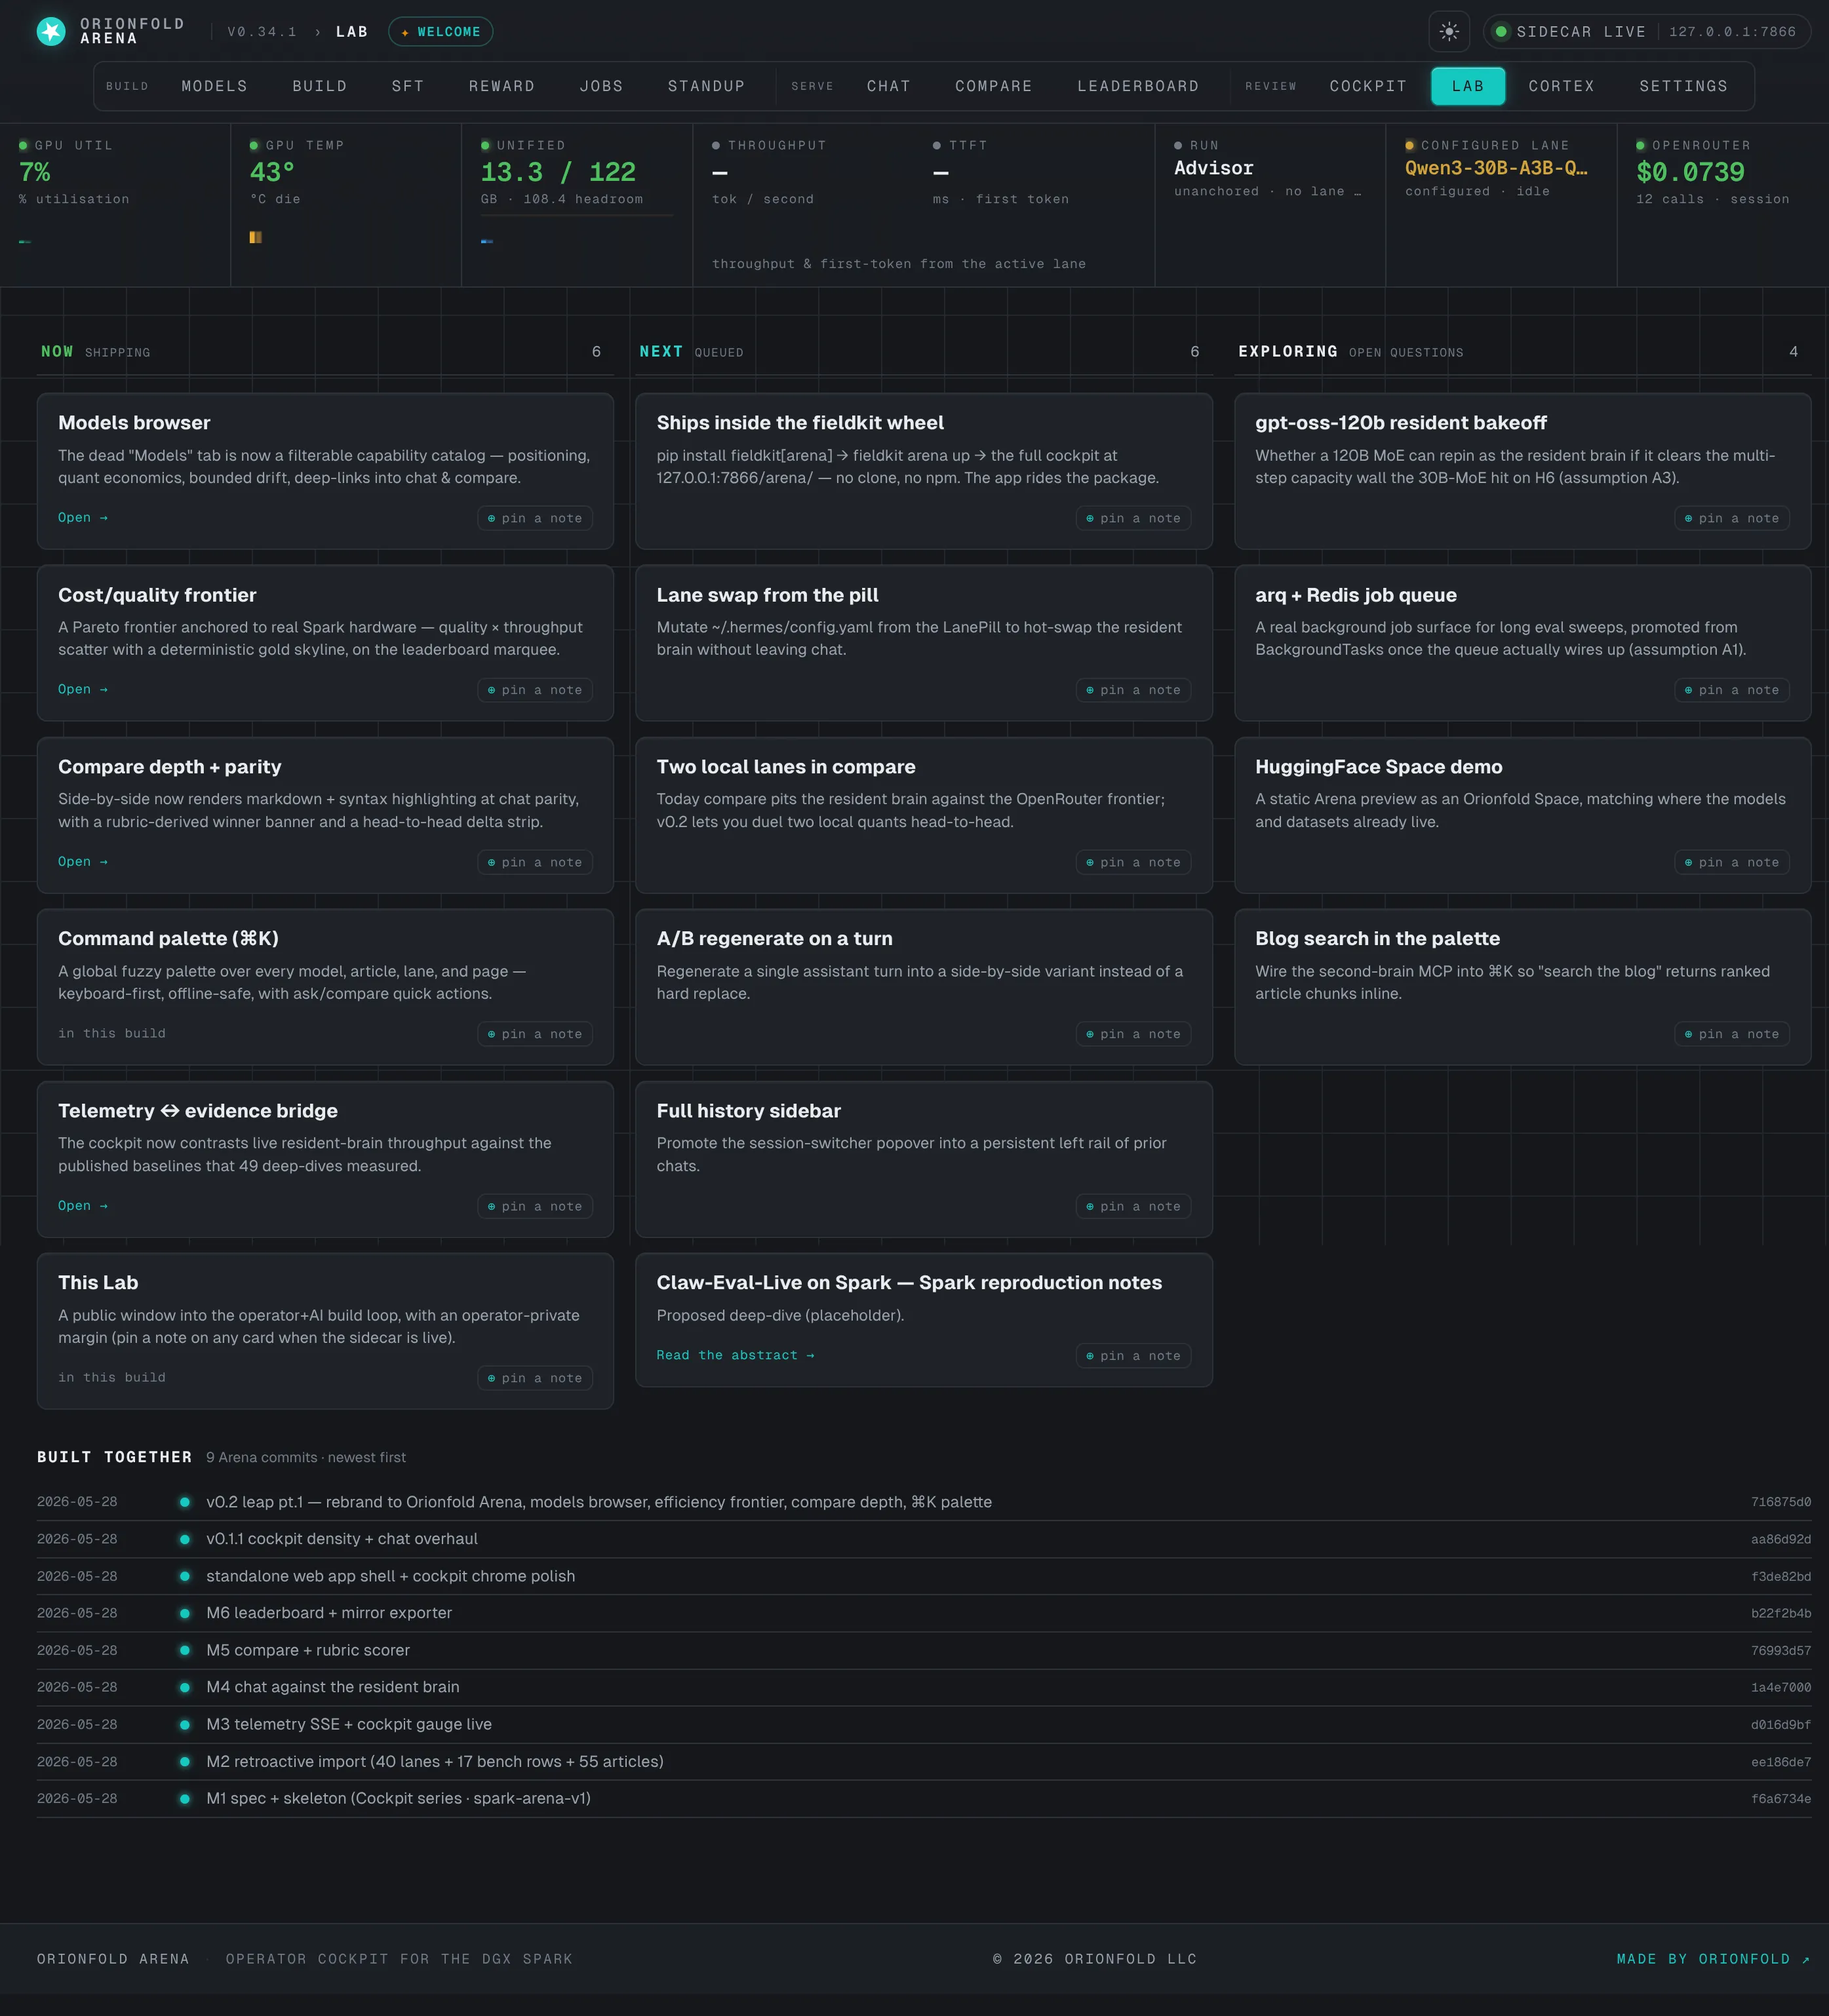The width and height of the screenshot is (1829, 2016).
Task: Pin a note on Blog search in palette card
Action: point(1732,1034)
